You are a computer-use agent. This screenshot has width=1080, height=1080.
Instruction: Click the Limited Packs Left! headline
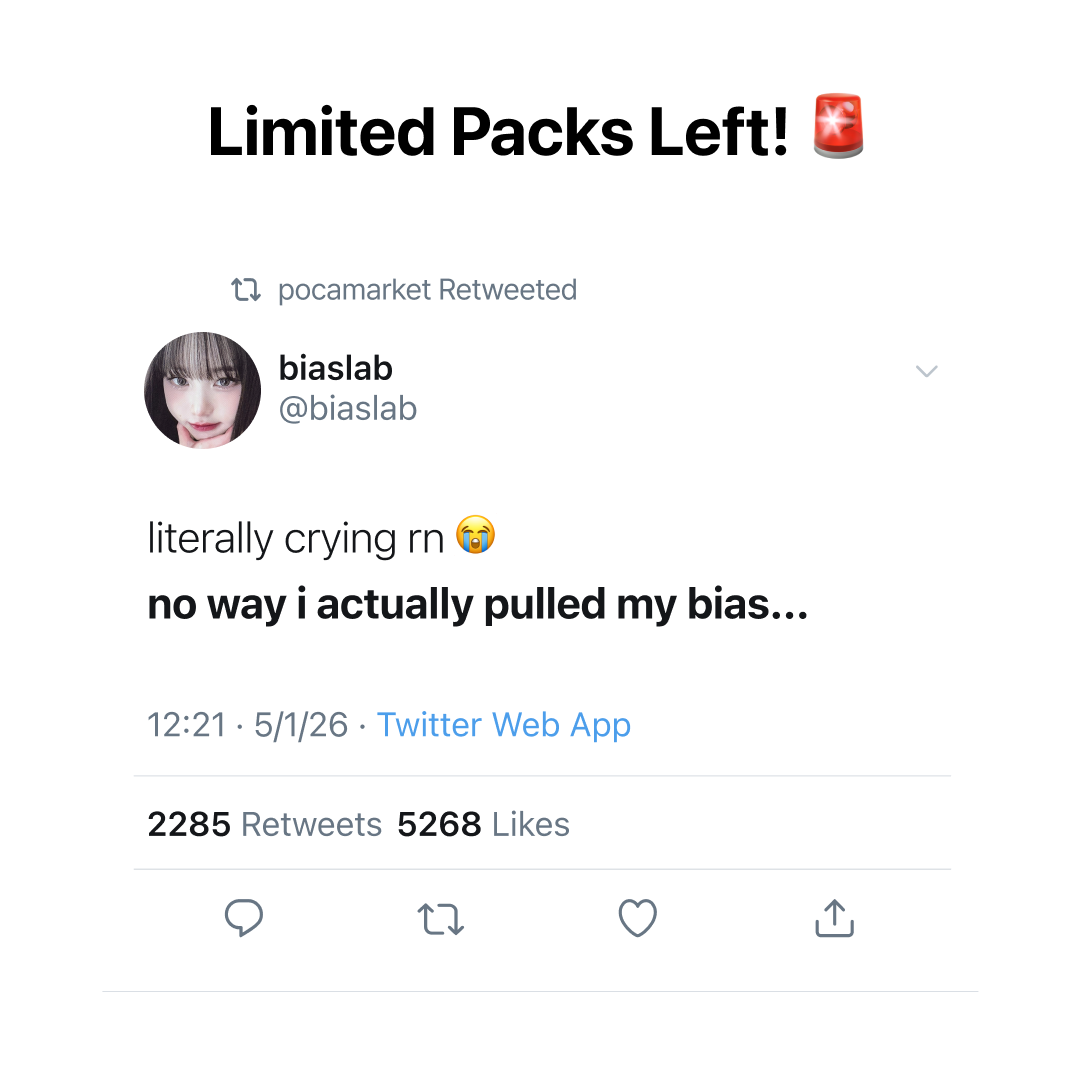click(x=499, y=132)
